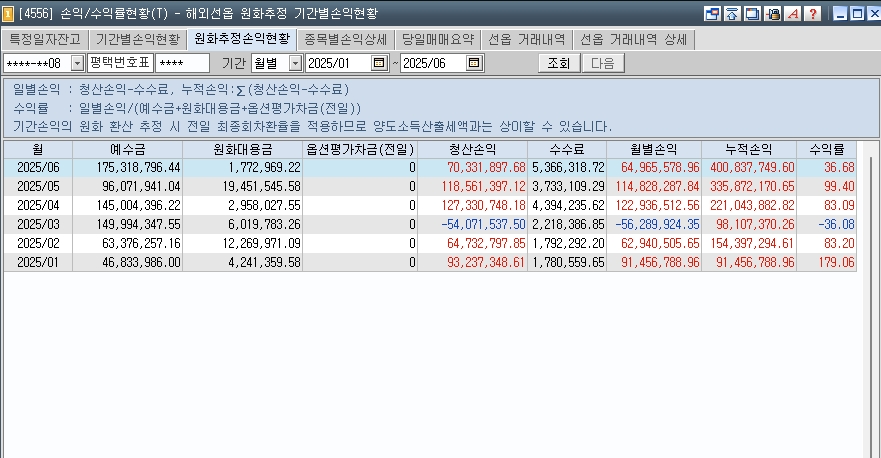Click the yellow screen icon beside [4556]
881x458 pixels.
[x=8, y=13]
